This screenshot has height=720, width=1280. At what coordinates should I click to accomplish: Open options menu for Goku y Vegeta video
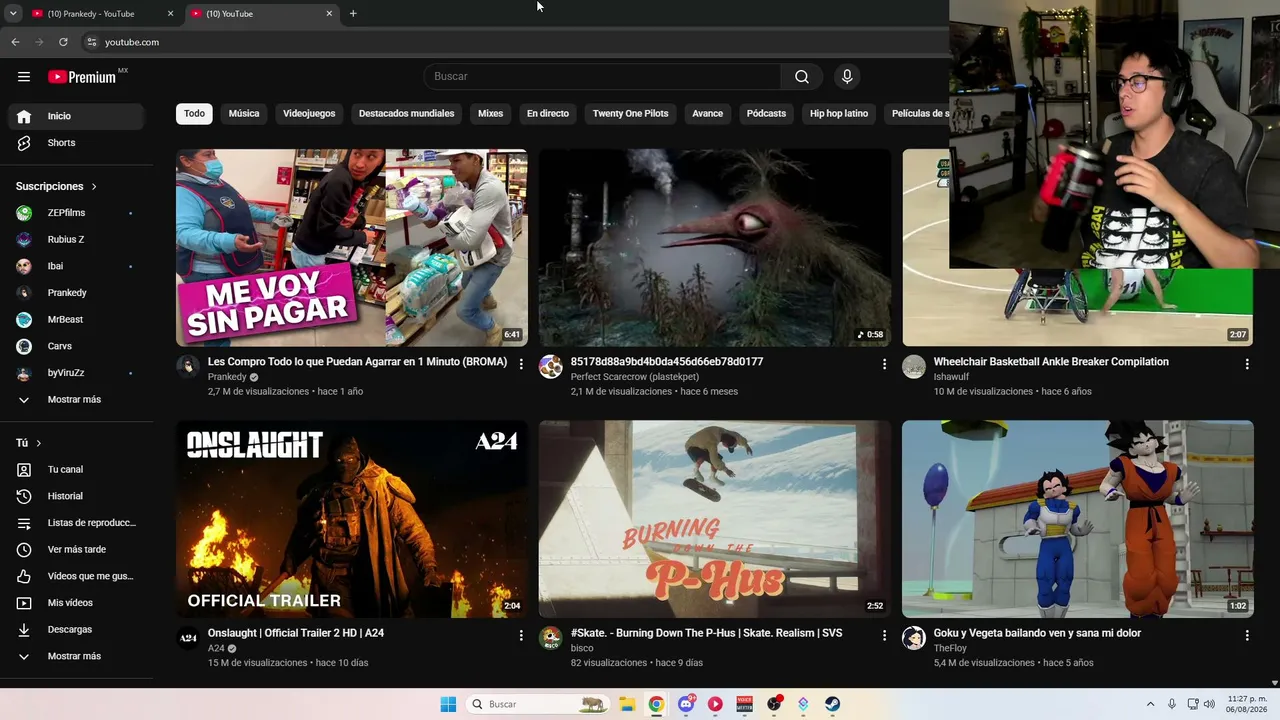(1247, 635)
